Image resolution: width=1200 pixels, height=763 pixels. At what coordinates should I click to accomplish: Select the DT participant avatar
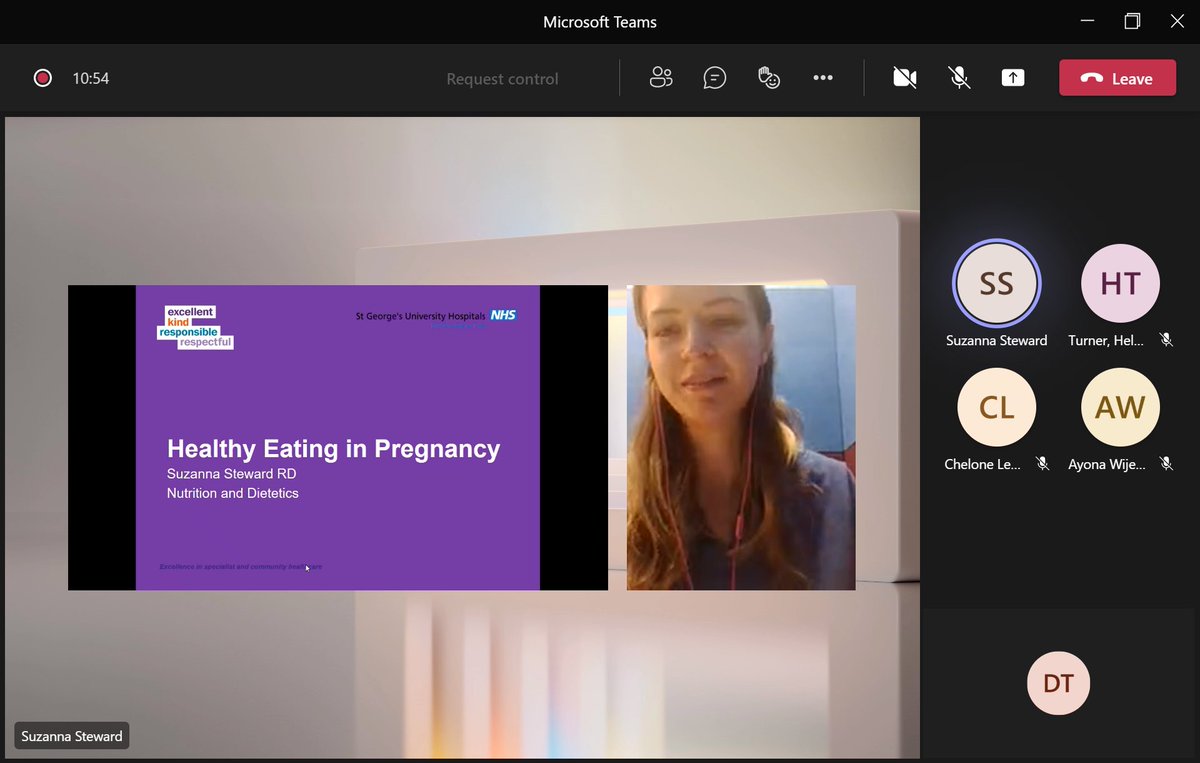[1058, 684]
